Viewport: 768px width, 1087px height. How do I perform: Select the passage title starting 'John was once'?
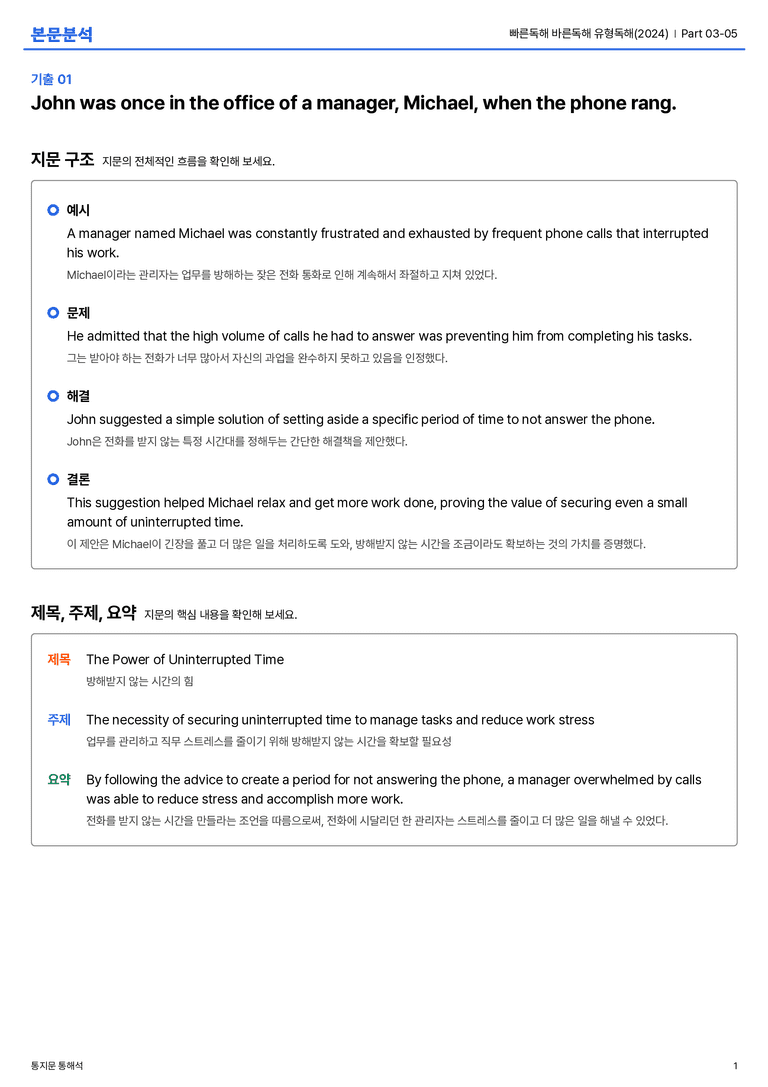354,103
